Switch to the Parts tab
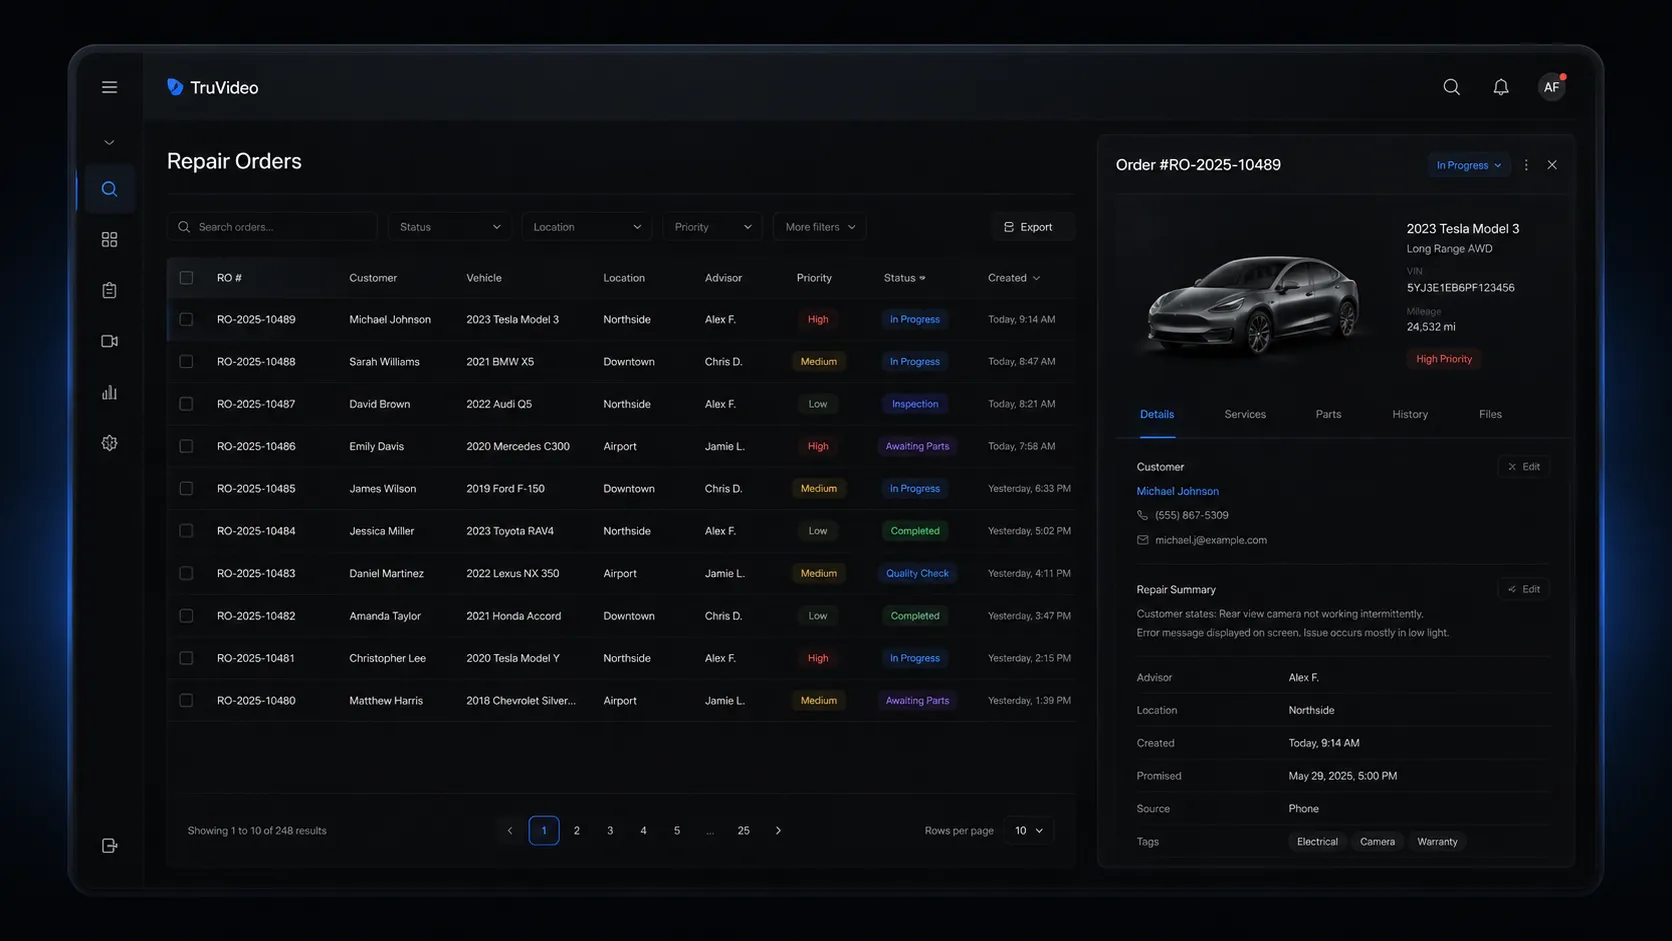 tap(1328, 414)
